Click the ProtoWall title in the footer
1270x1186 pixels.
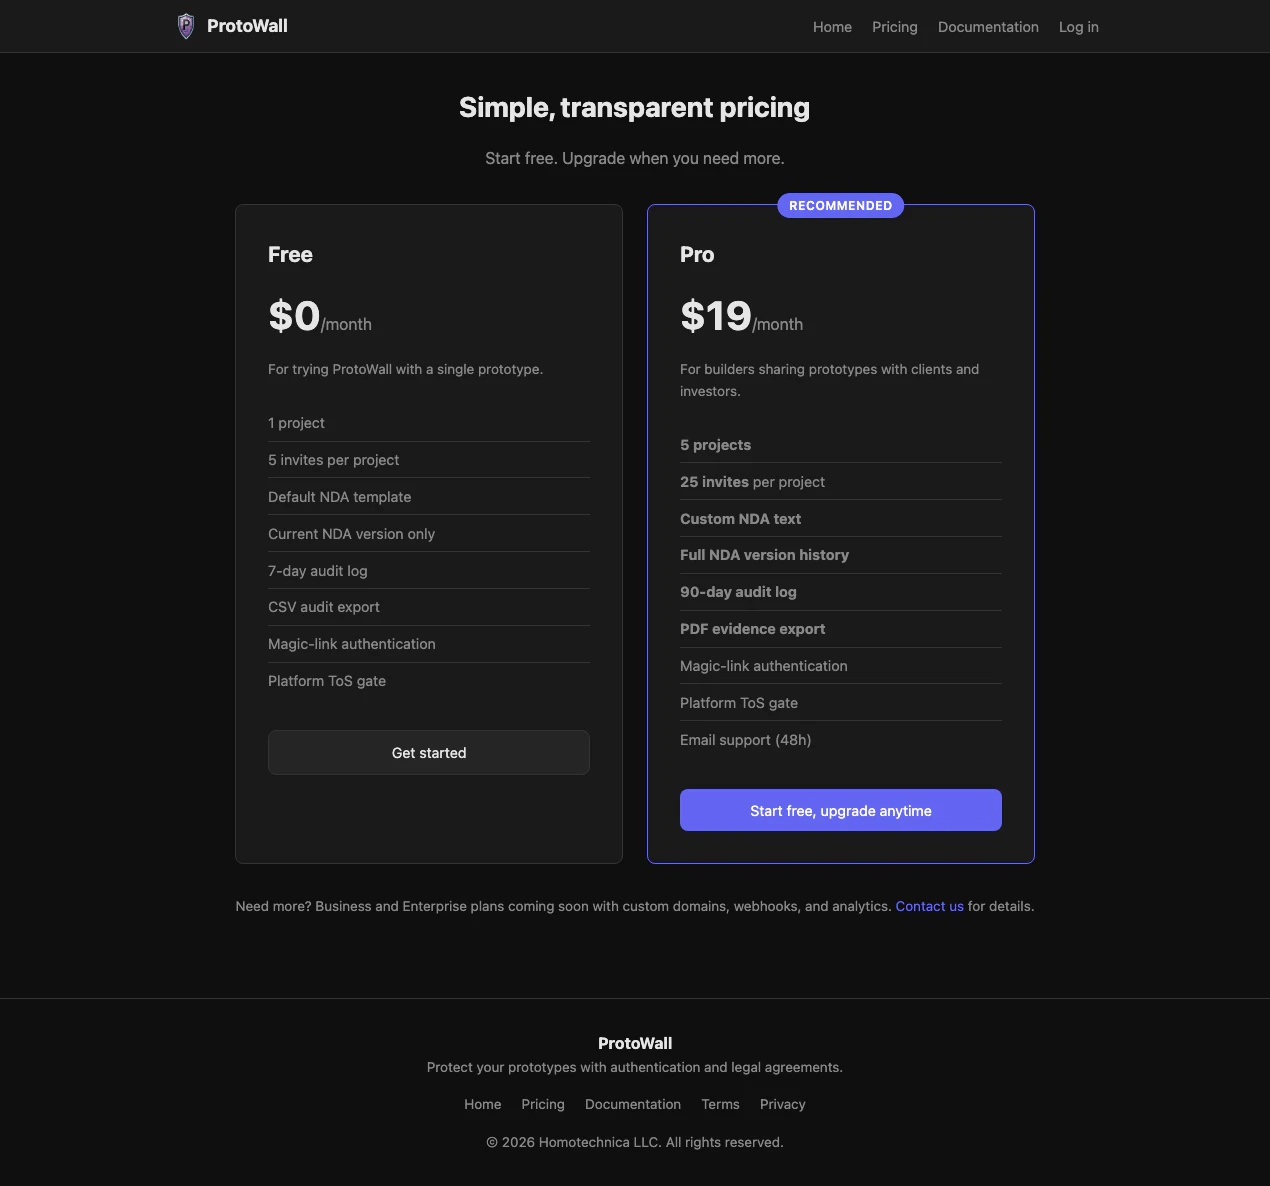coord(634,1043)
